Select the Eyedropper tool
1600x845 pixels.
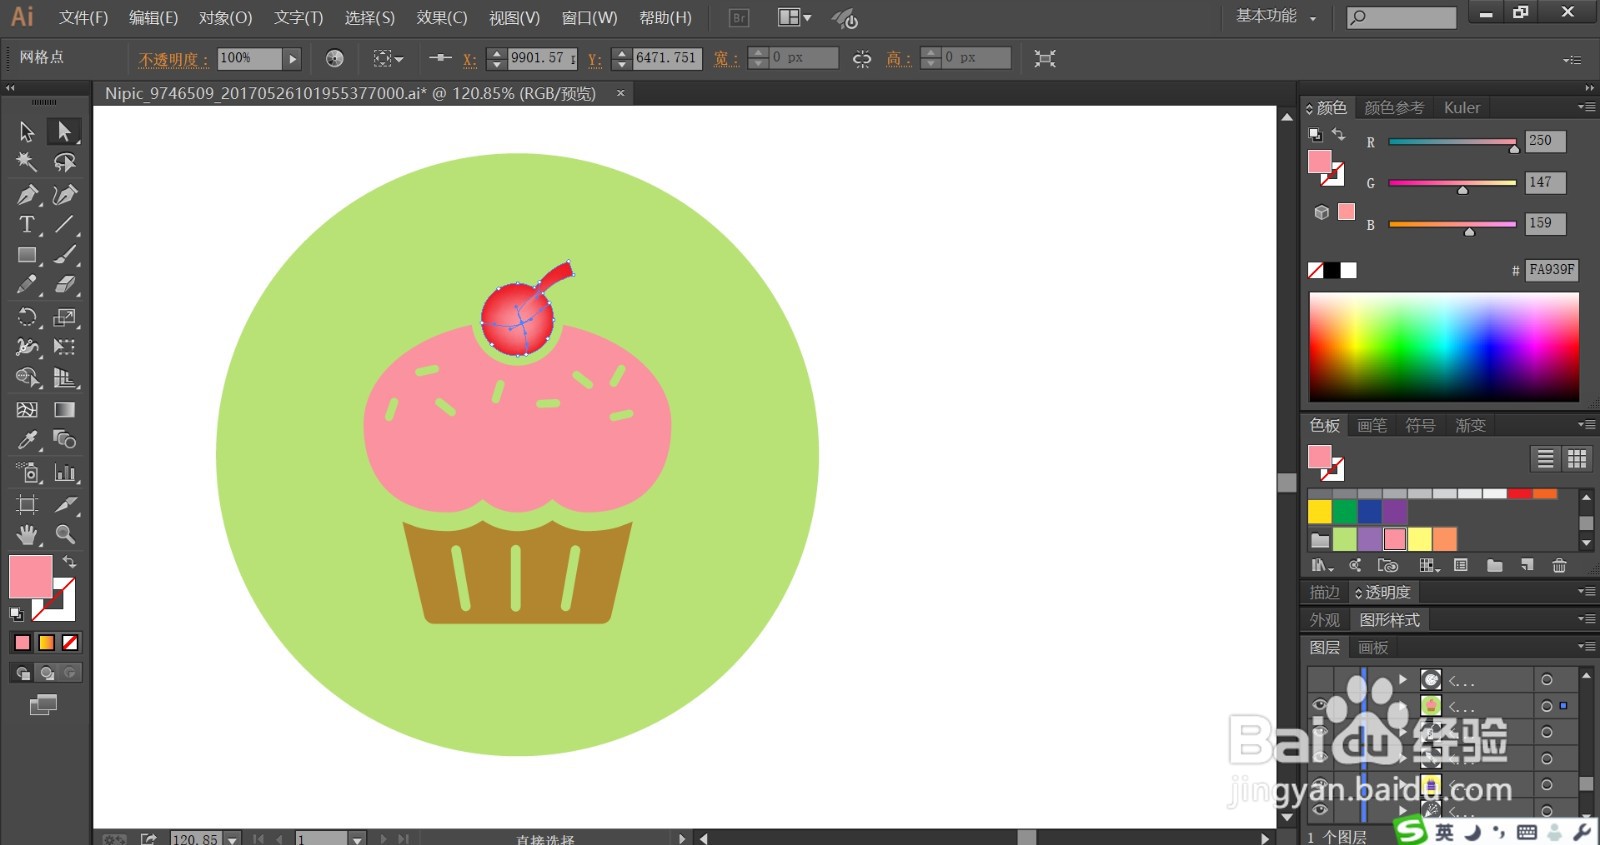click(27, 440)
